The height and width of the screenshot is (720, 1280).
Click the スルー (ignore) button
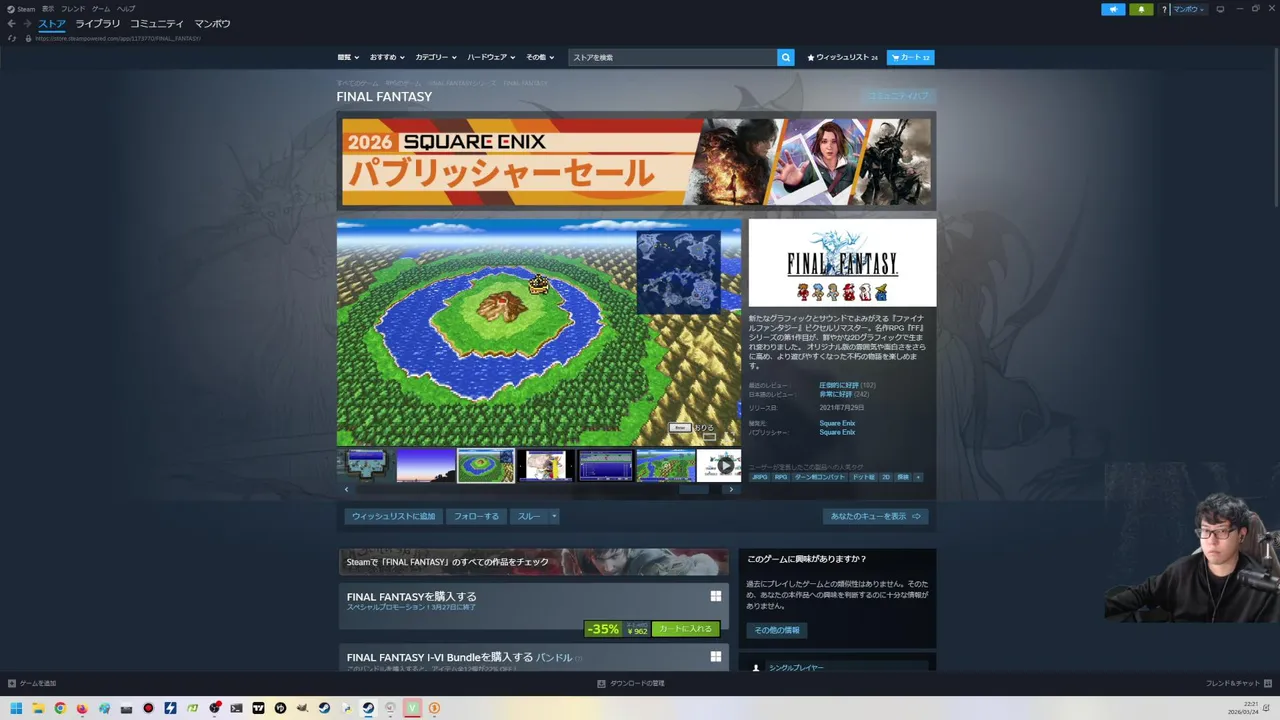point(529,516)
